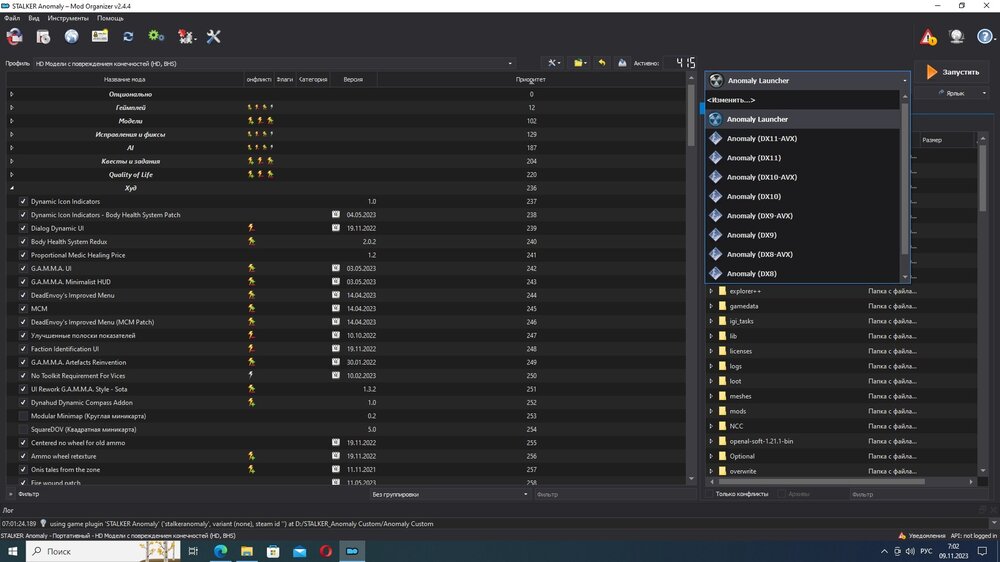Uncheck G.A.M.M.A. Minimalist HUD mod

23,282
